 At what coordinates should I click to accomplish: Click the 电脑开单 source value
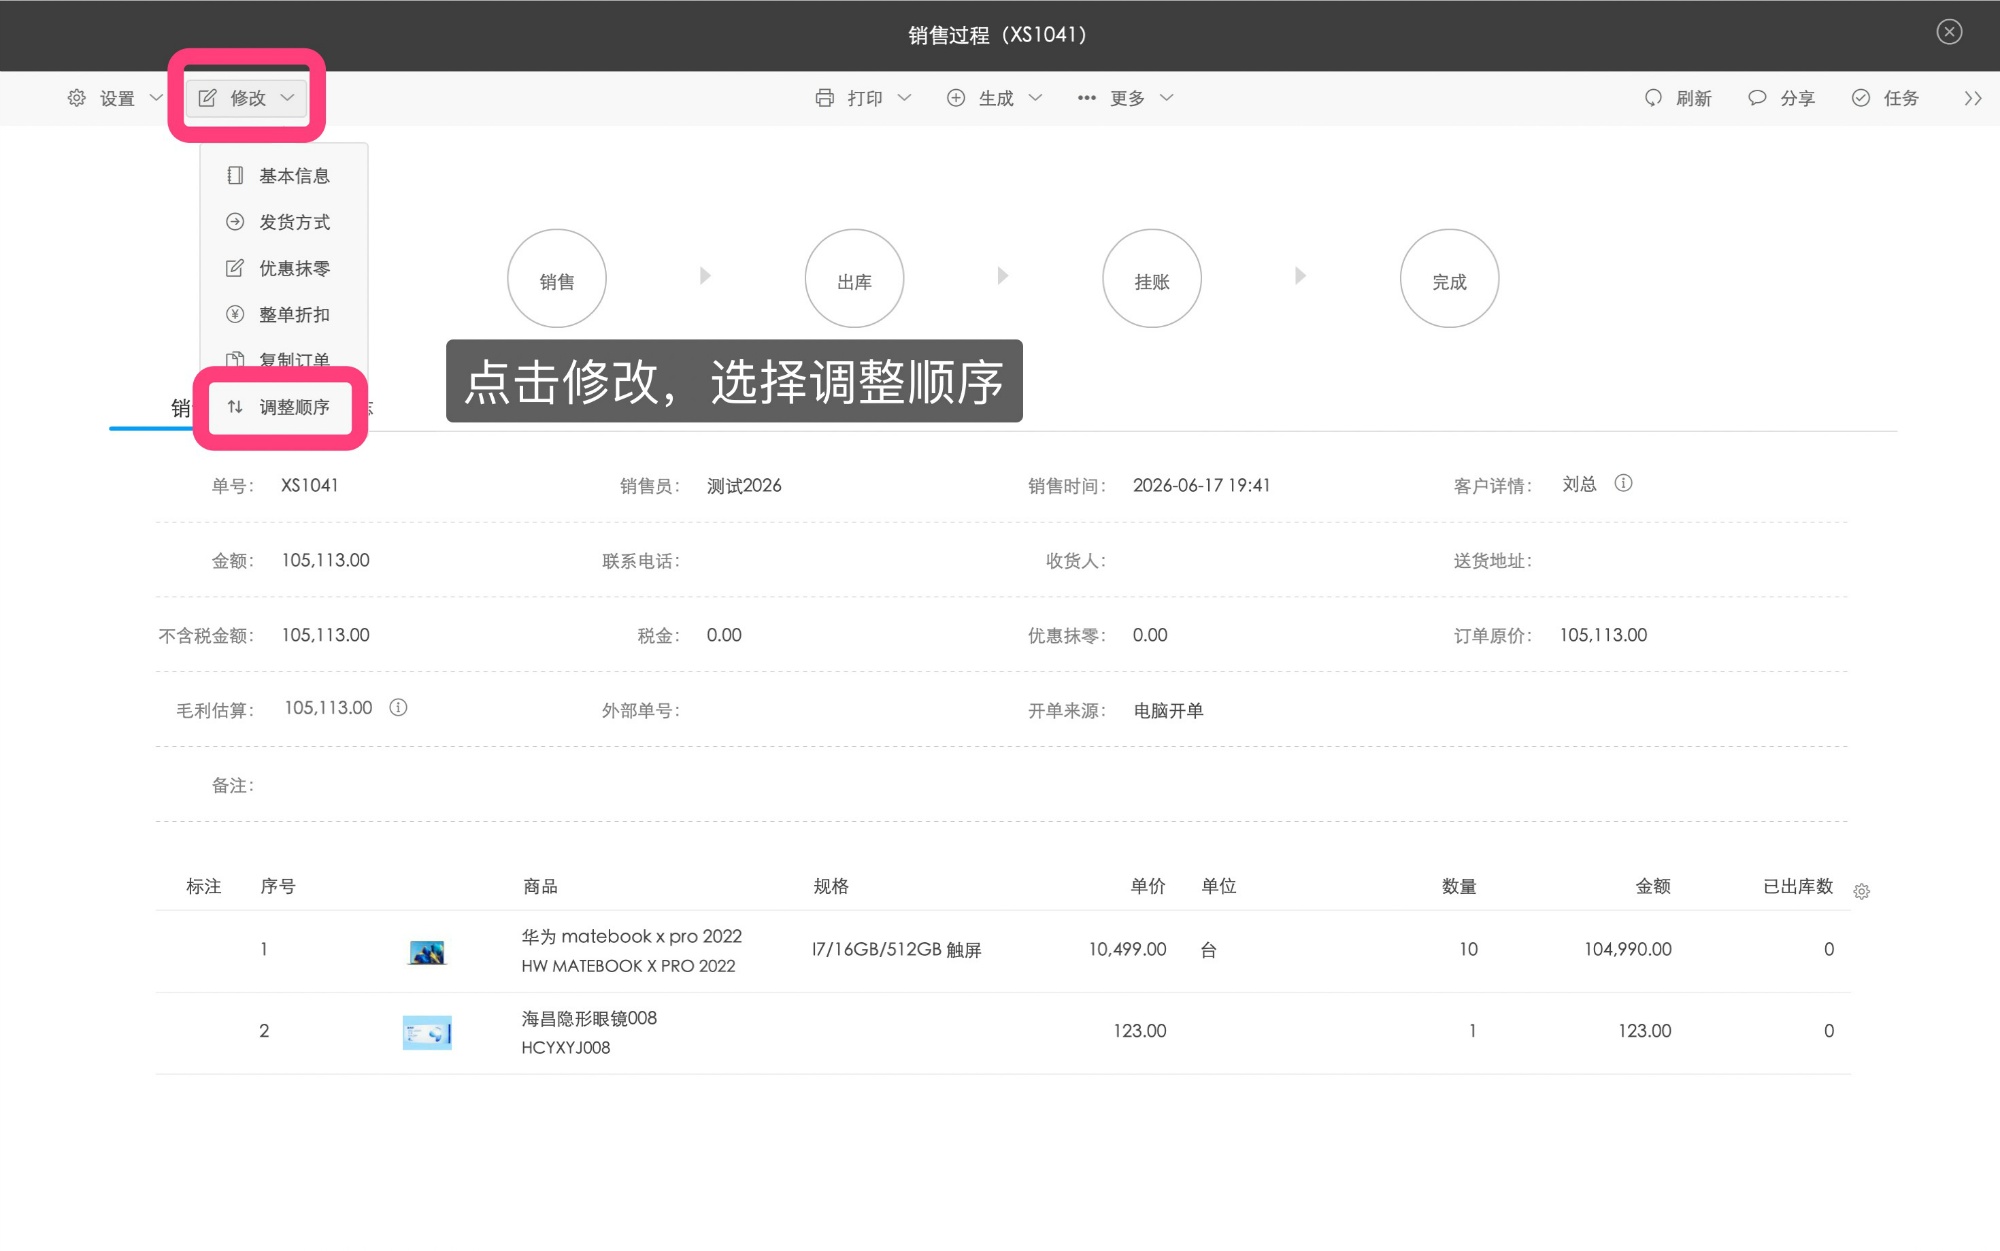(1168, 711)
